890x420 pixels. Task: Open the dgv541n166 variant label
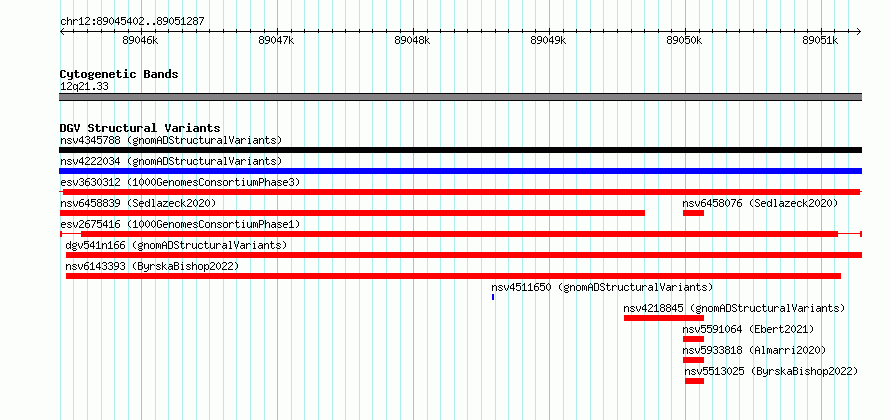176,245
